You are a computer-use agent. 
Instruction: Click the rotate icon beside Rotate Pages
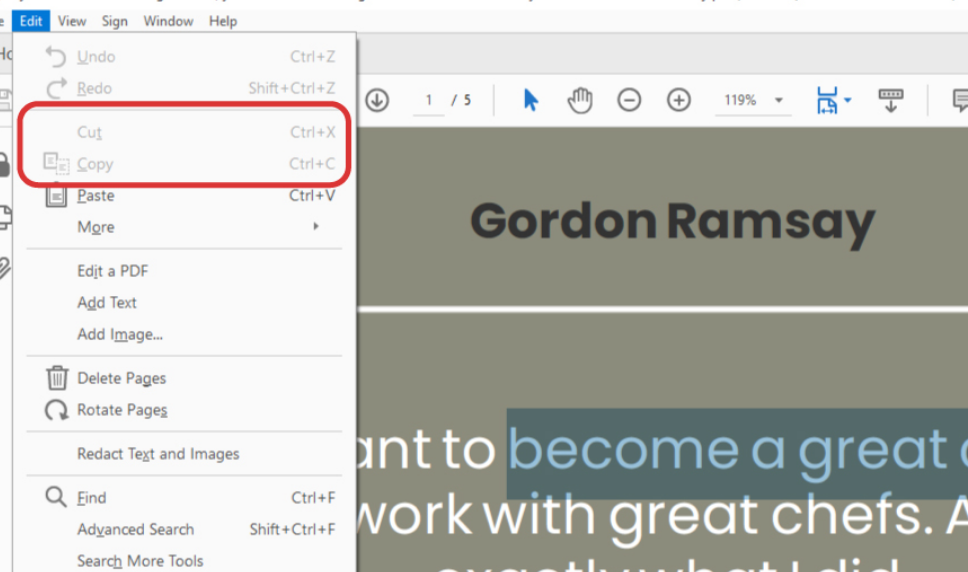[x=57, y=410]
